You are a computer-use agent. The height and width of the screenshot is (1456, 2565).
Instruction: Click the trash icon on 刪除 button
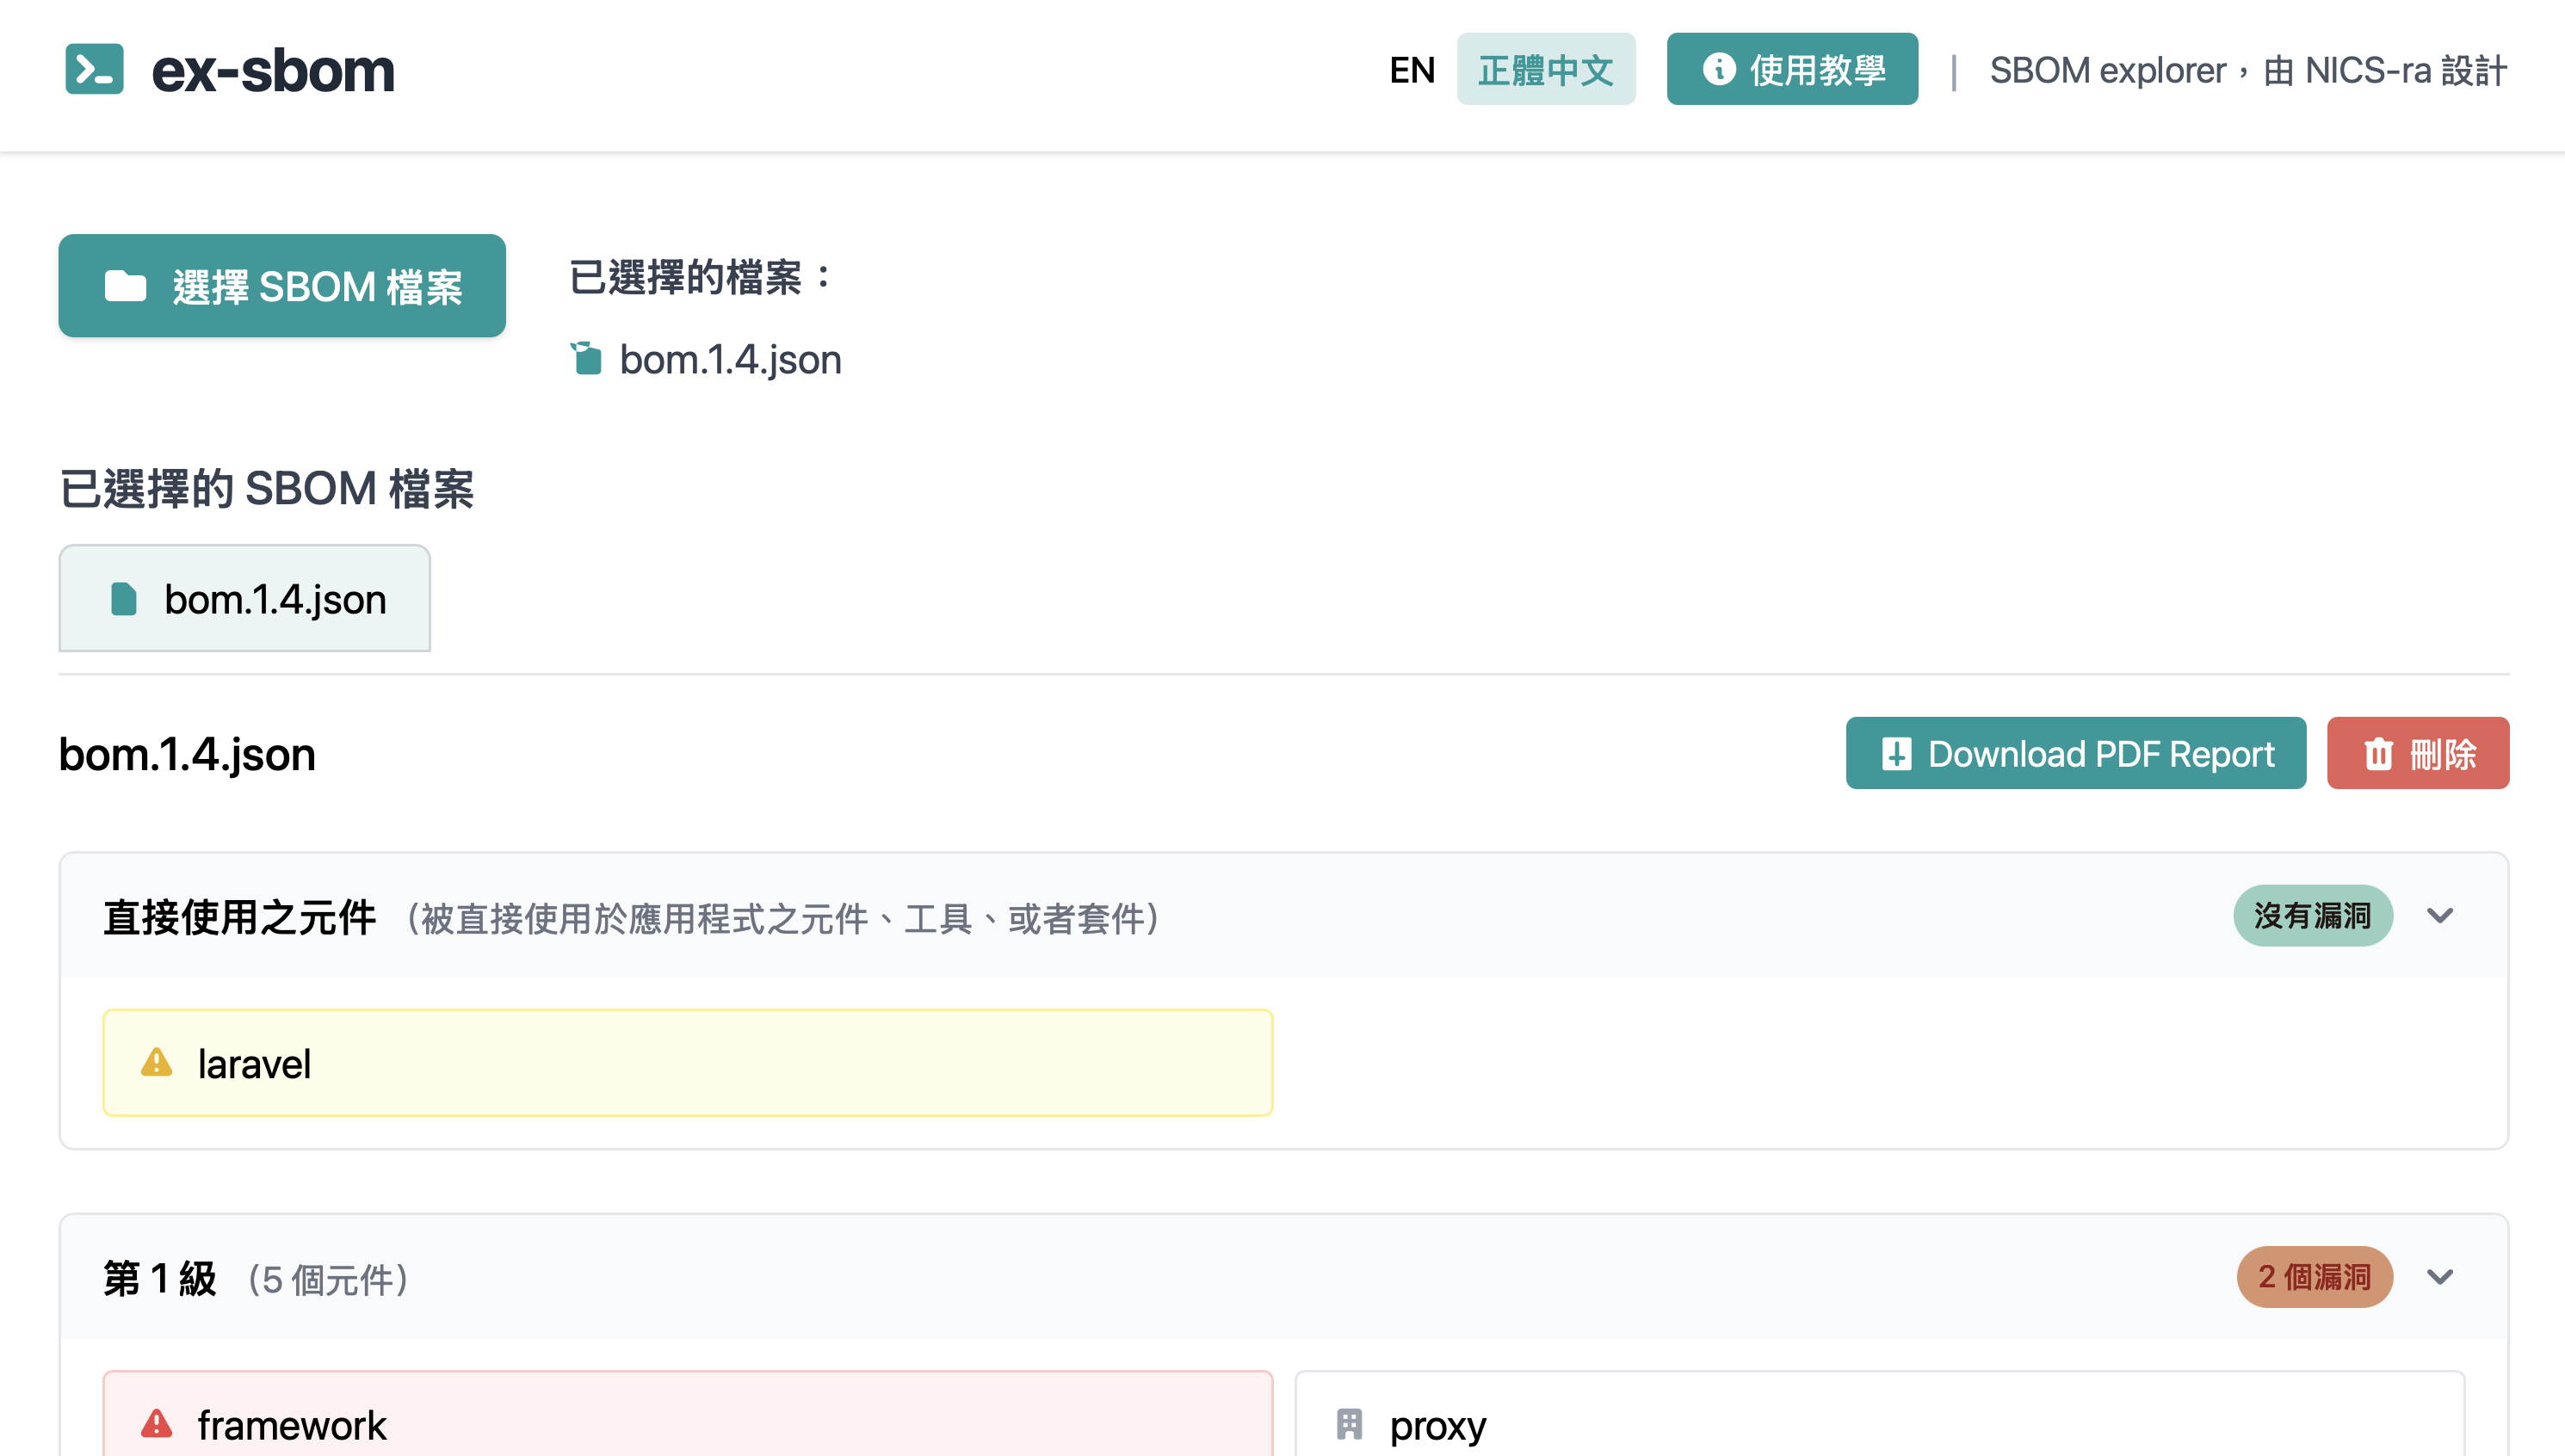click(x=2378, y=753)
